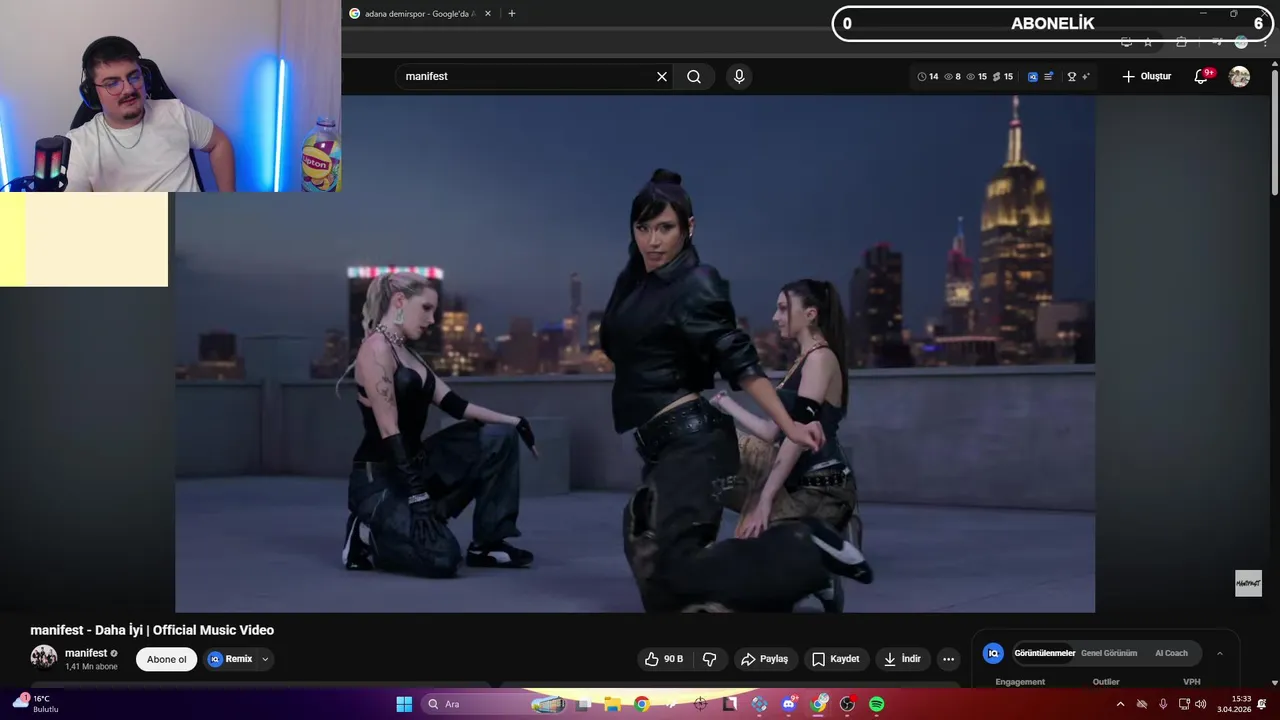1280x720 pixels.
Task: Subscribe with Abone ol button
Action: pyautogui.click(x=167, y=659)
